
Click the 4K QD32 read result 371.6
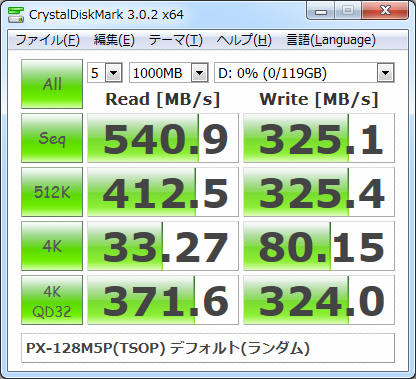click(163, 300)
